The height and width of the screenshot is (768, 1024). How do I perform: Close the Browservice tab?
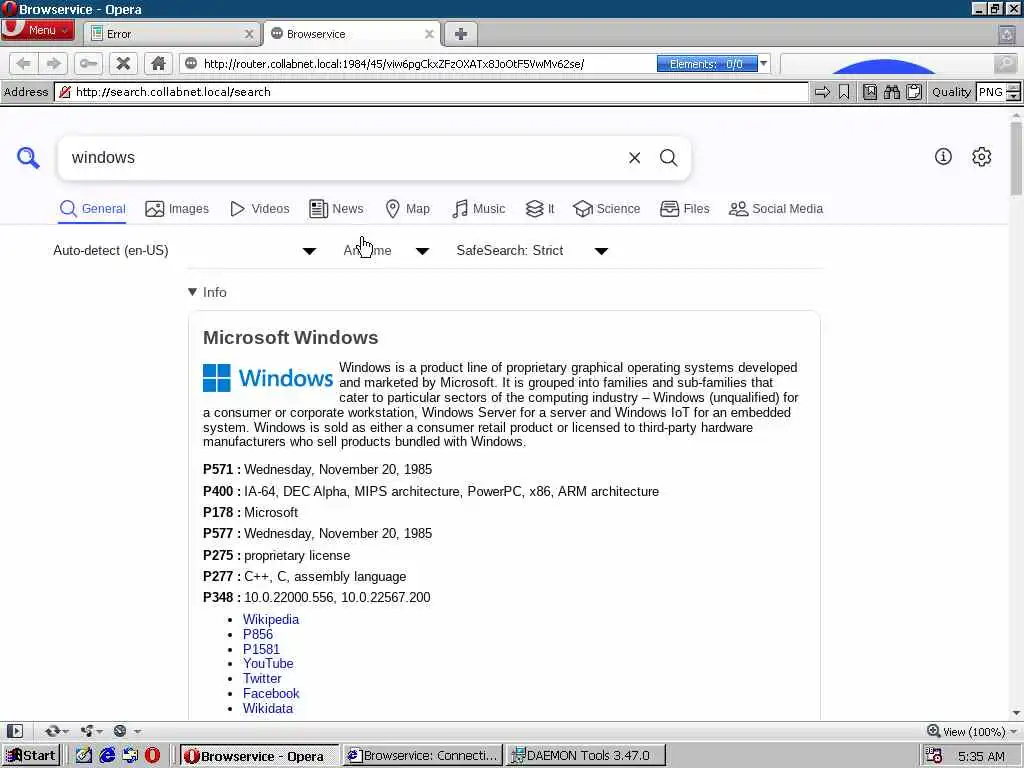pyautogui.click(x=429, y=34)
